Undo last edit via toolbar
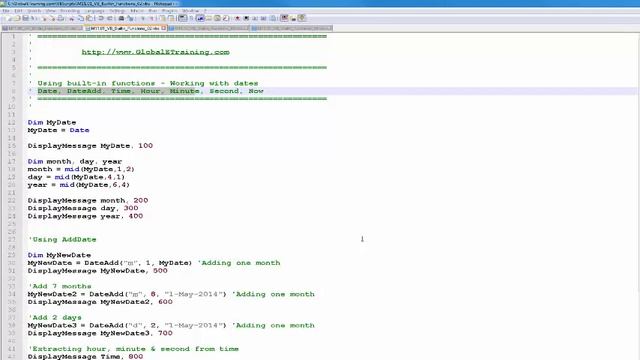640x360 pixels. (100, 18)
